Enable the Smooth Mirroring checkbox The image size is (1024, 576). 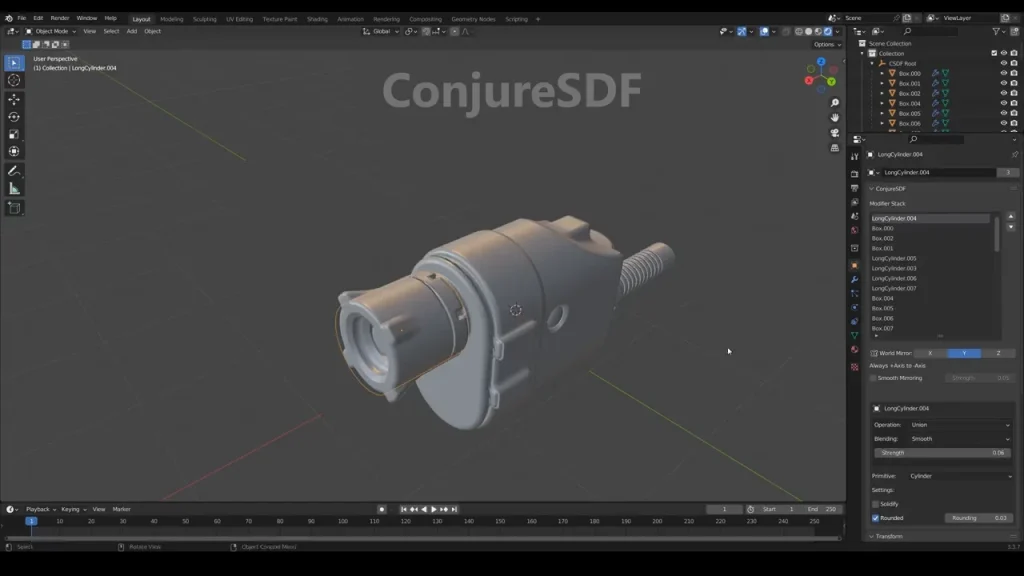click(x=873, y=378)
